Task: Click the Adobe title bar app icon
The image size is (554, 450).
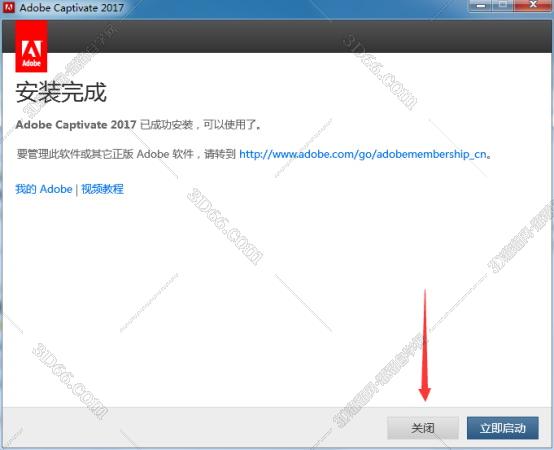Action: [8, 7]
